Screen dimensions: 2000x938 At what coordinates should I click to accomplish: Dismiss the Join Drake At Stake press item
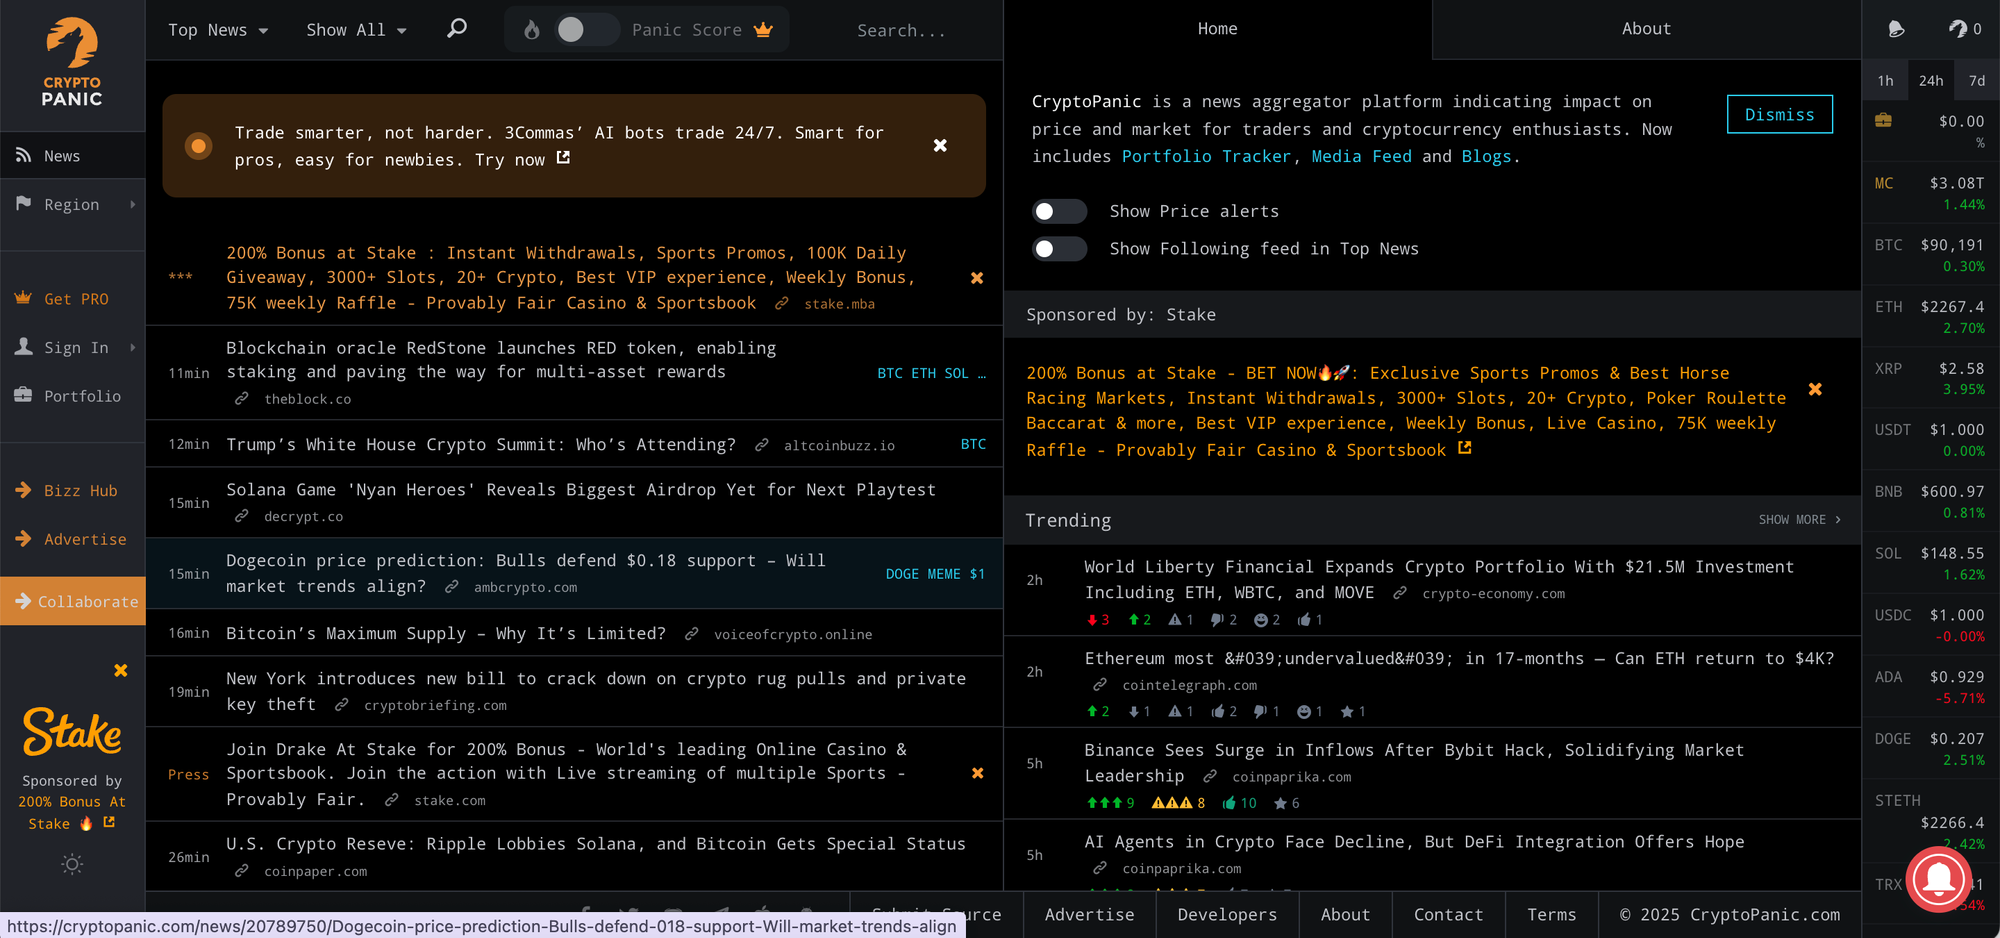point(978,773)
